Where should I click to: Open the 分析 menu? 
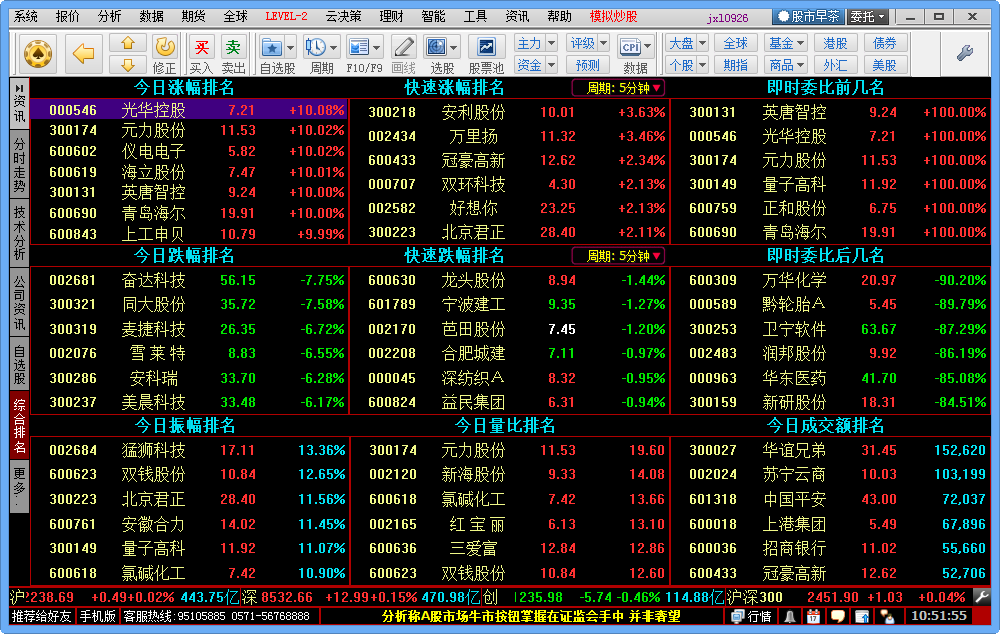pyautogui.click(x=110, y=17)
